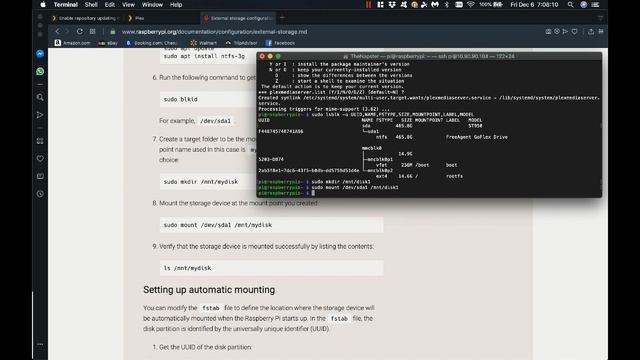Send page to My Flow from address bar
The image size is (640, 360).
click(x=565, y=31)
